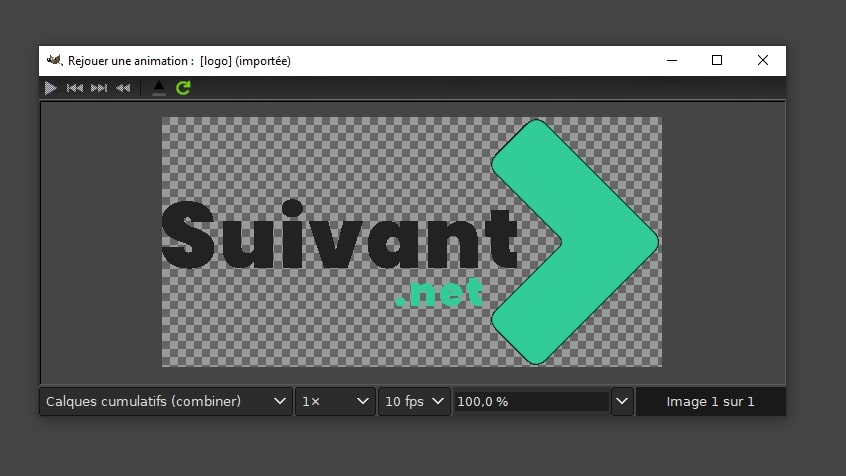Screen dimensions: 846x476
Task: Rewind the animation to the start
Action: click(x=123, y=88)
